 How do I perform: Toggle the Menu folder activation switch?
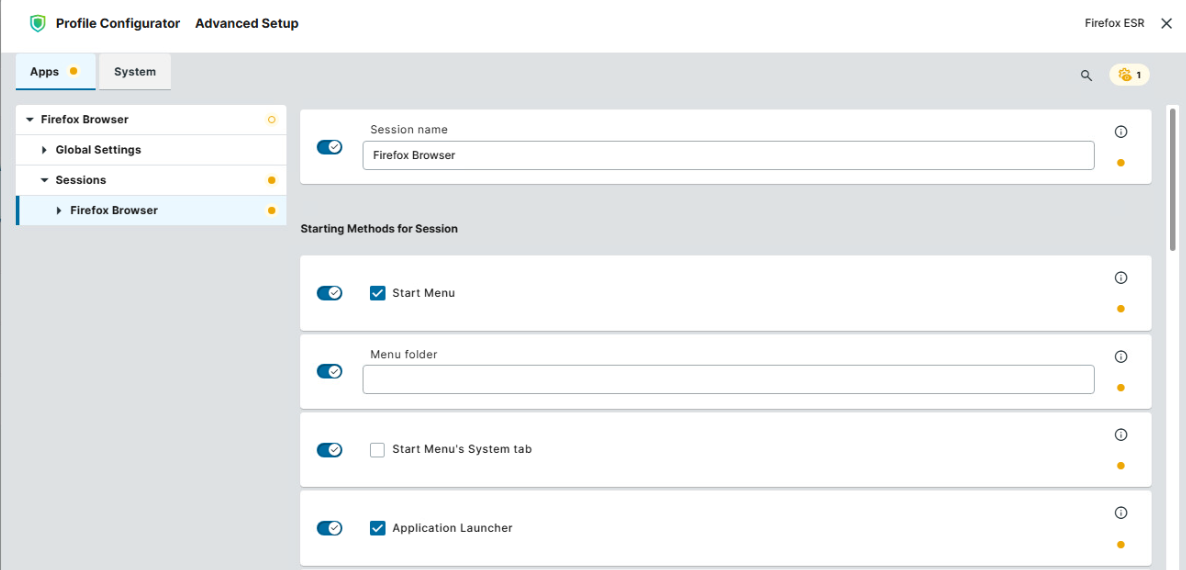[329, 371]
